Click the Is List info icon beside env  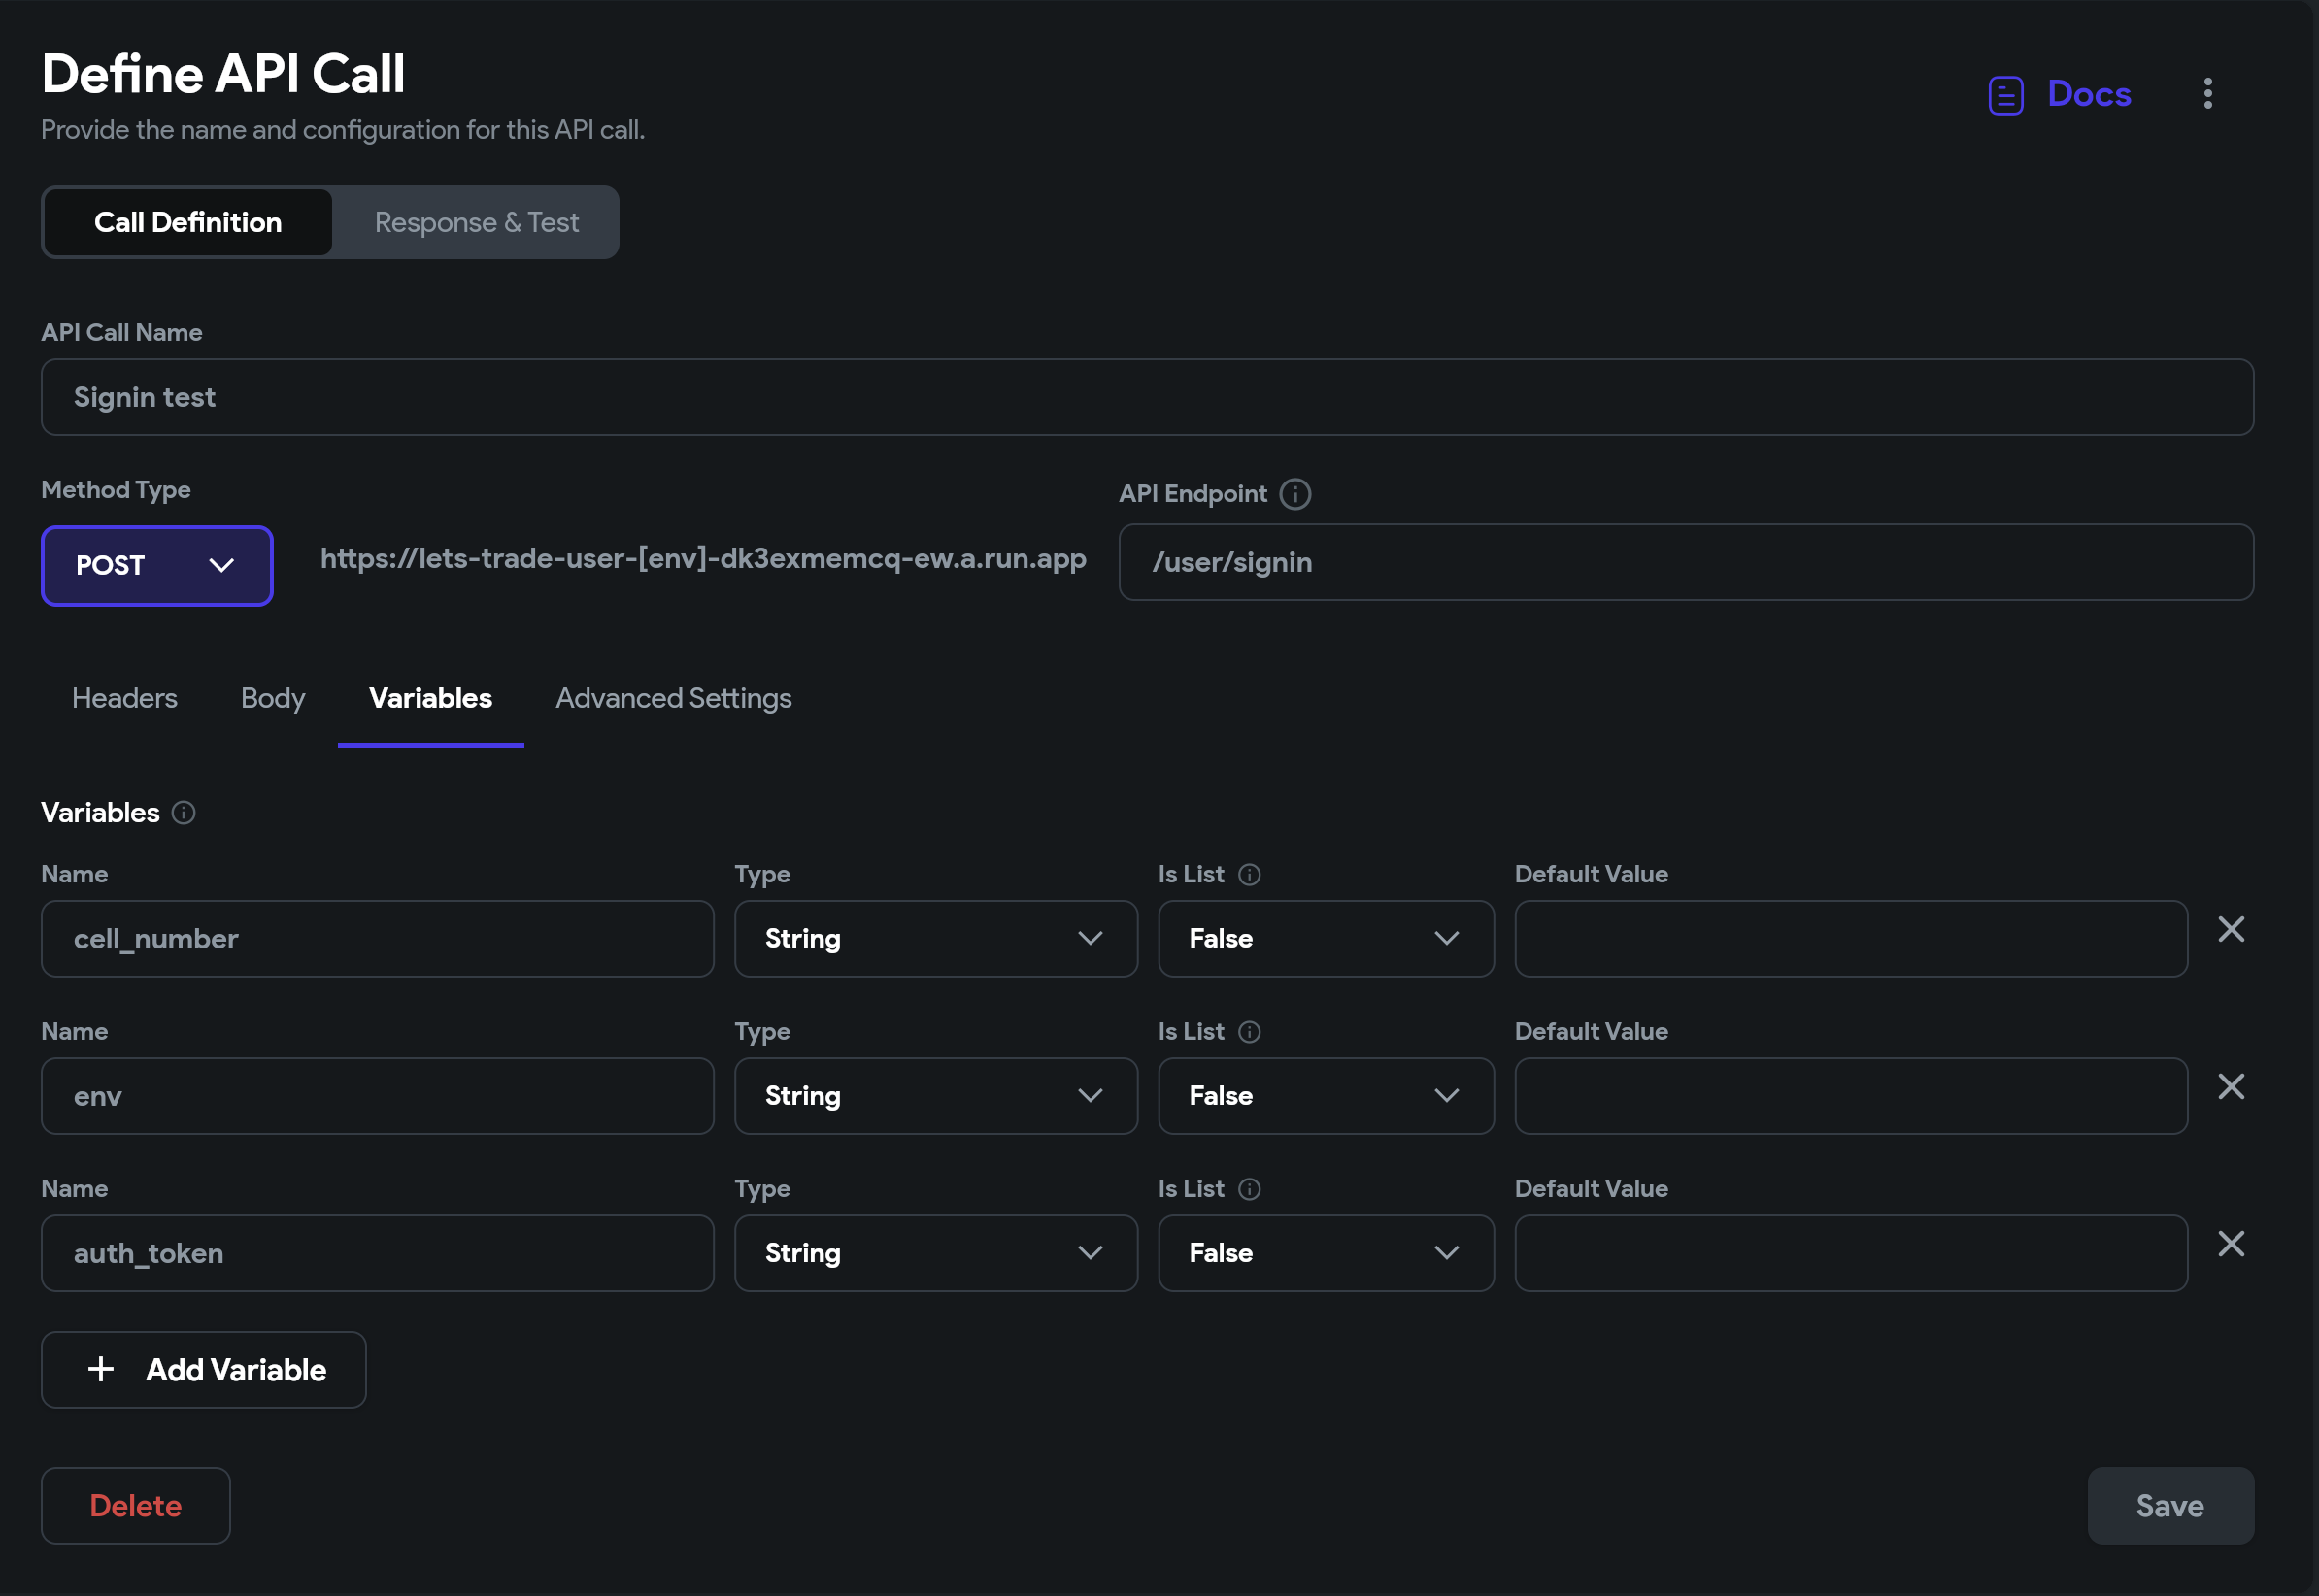point(1249,1031)
